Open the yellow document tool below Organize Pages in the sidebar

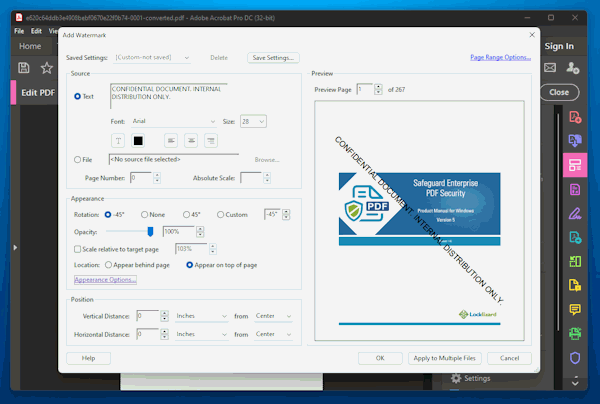(575, 285)
